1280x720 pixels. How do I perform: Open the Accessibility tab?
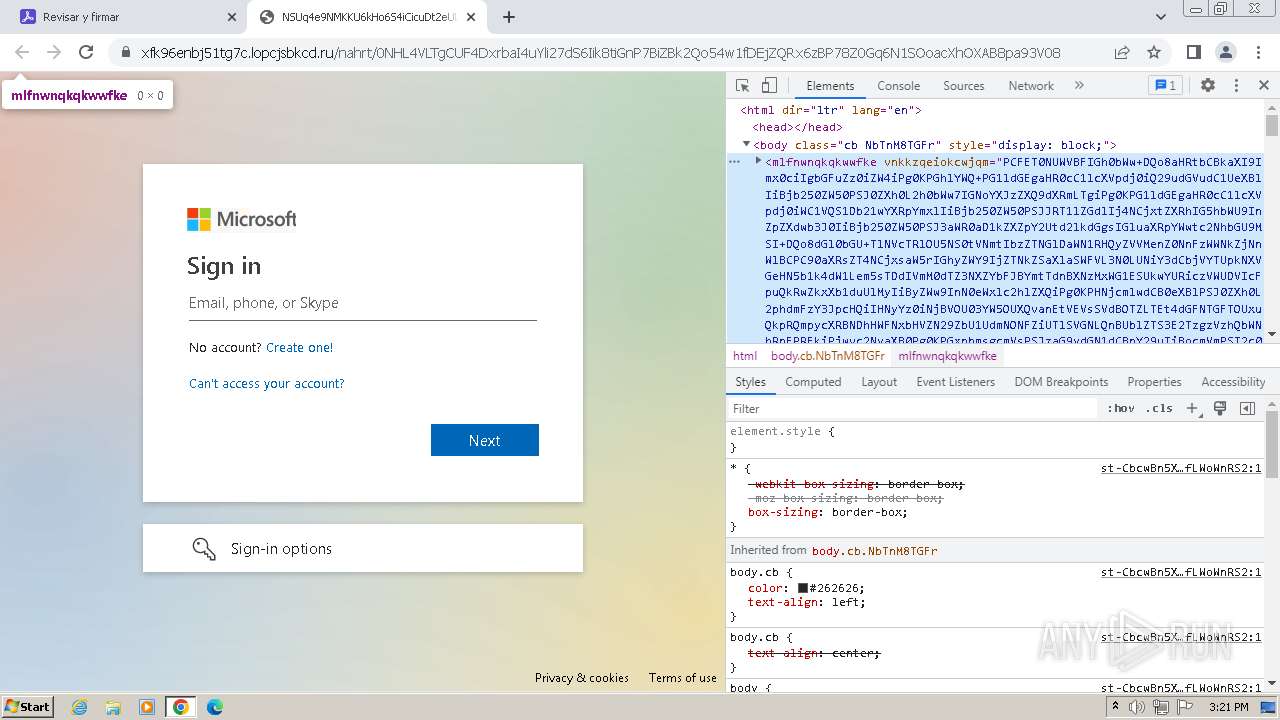tap(1233, 382)
